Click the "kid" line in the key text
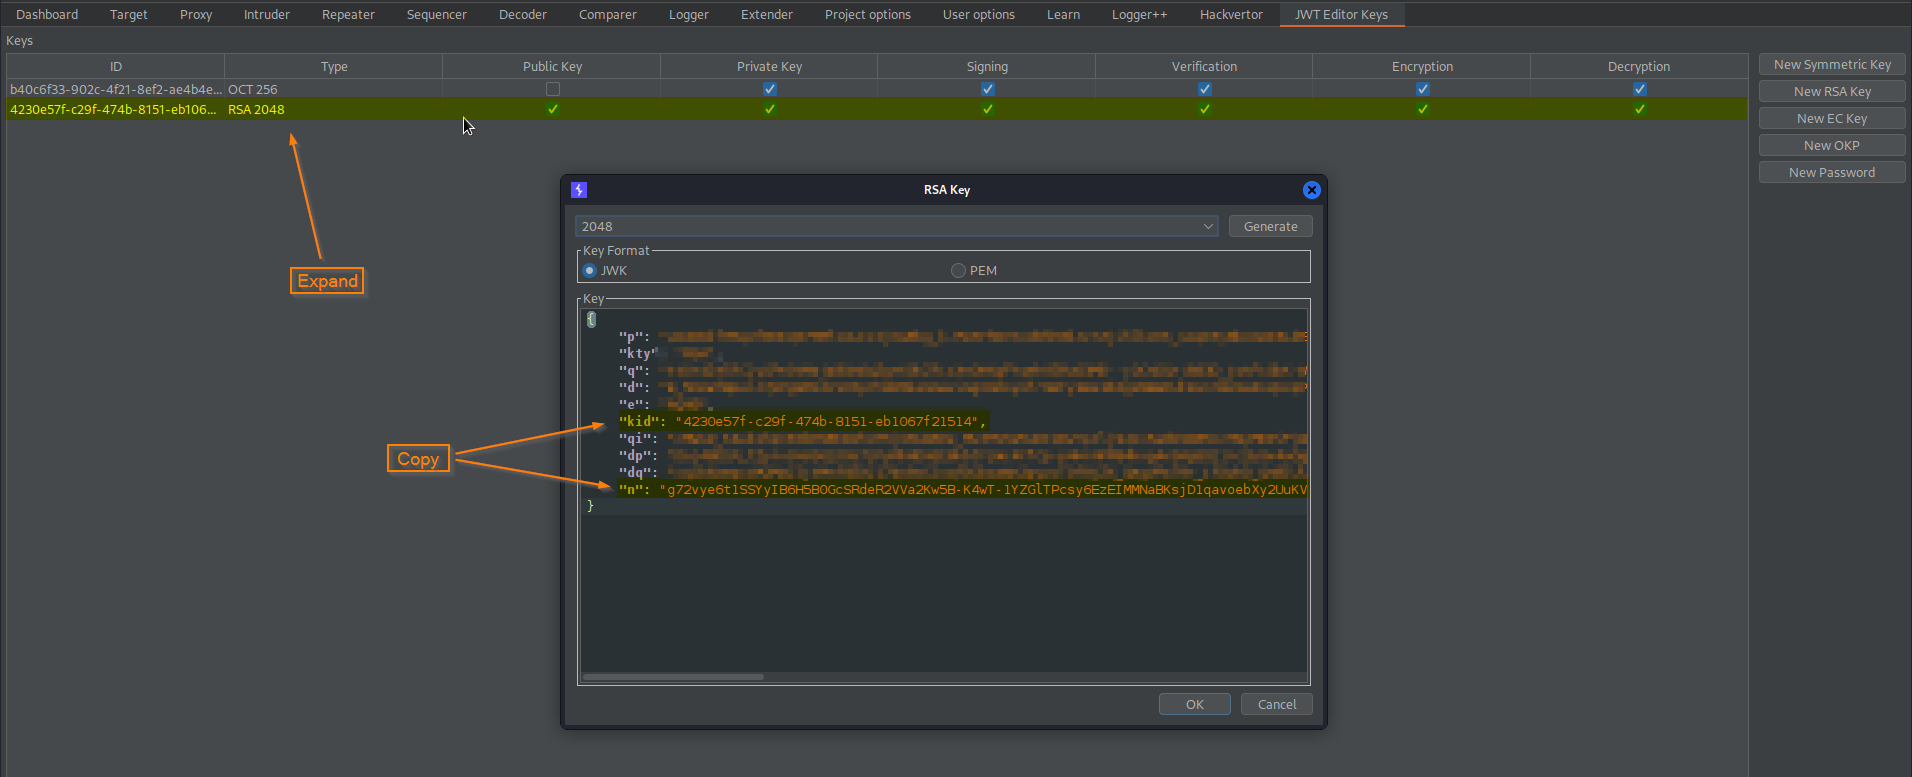1912x777 pixels. tap(802, 422)
